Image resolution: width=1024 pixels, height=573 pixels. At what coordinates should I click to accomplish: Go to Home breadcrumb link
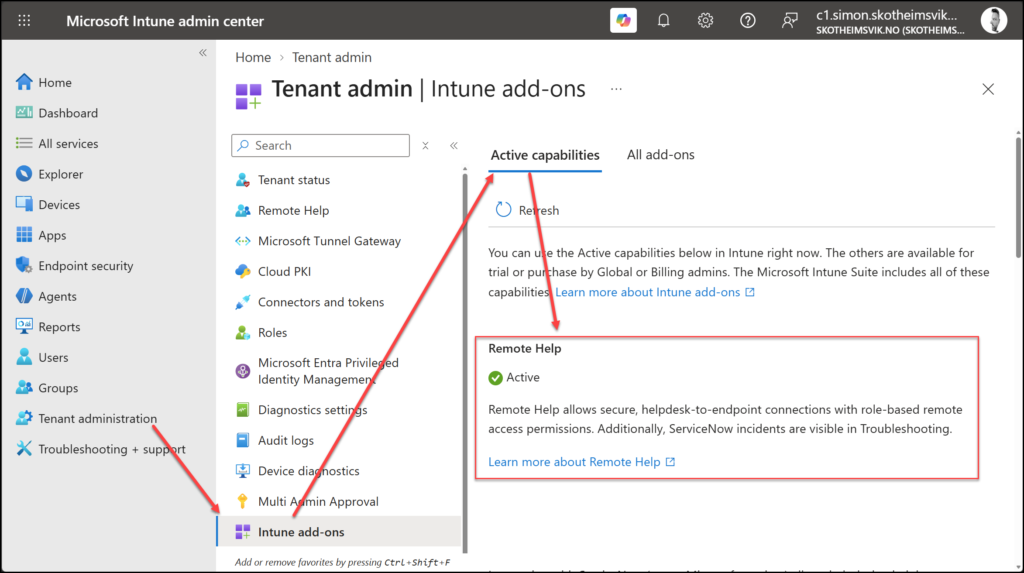(253, 57)
